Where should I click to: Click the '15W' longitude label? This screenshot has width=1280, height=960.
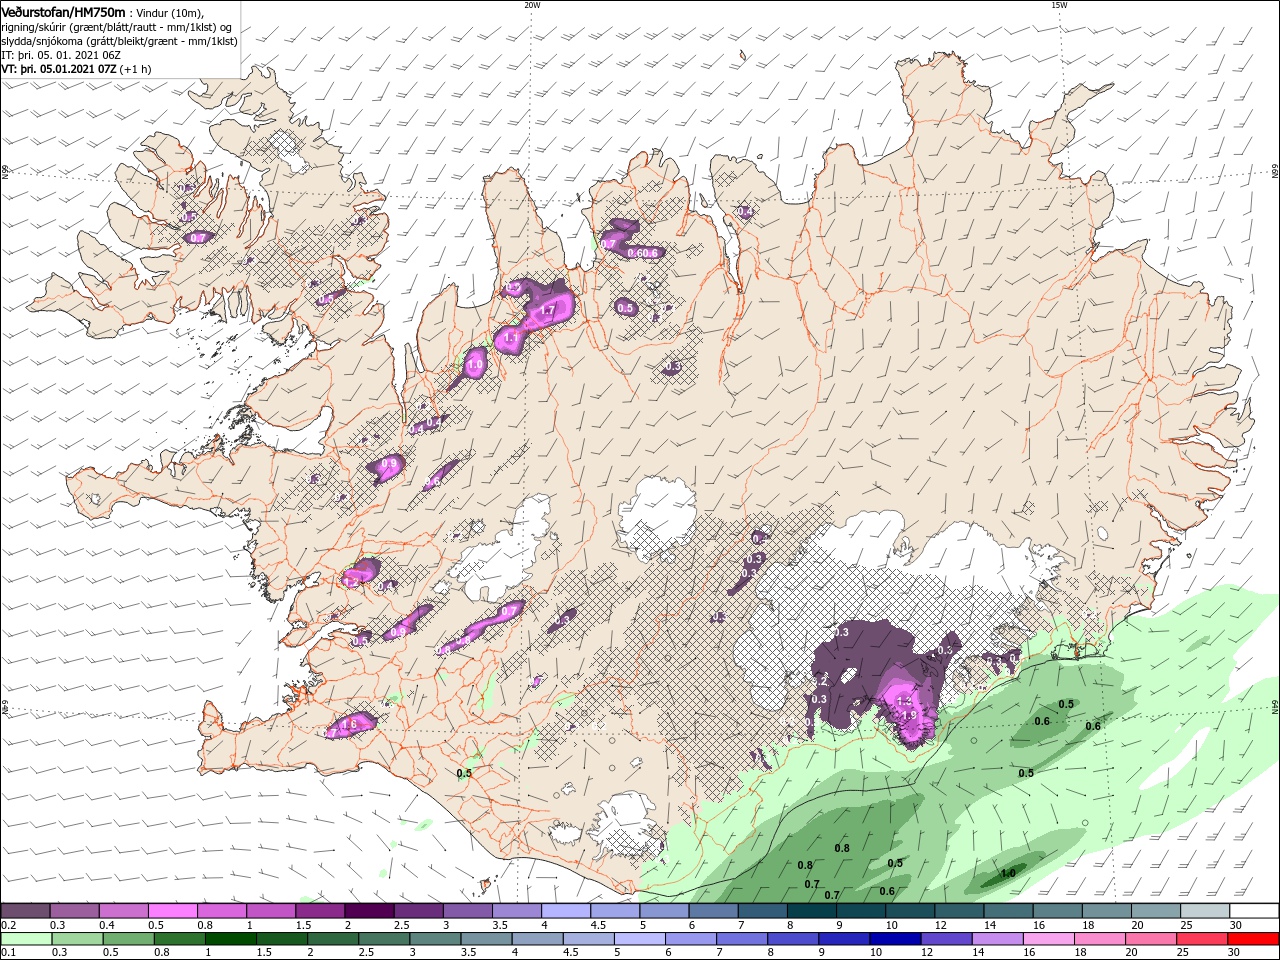click(1059, 5)
